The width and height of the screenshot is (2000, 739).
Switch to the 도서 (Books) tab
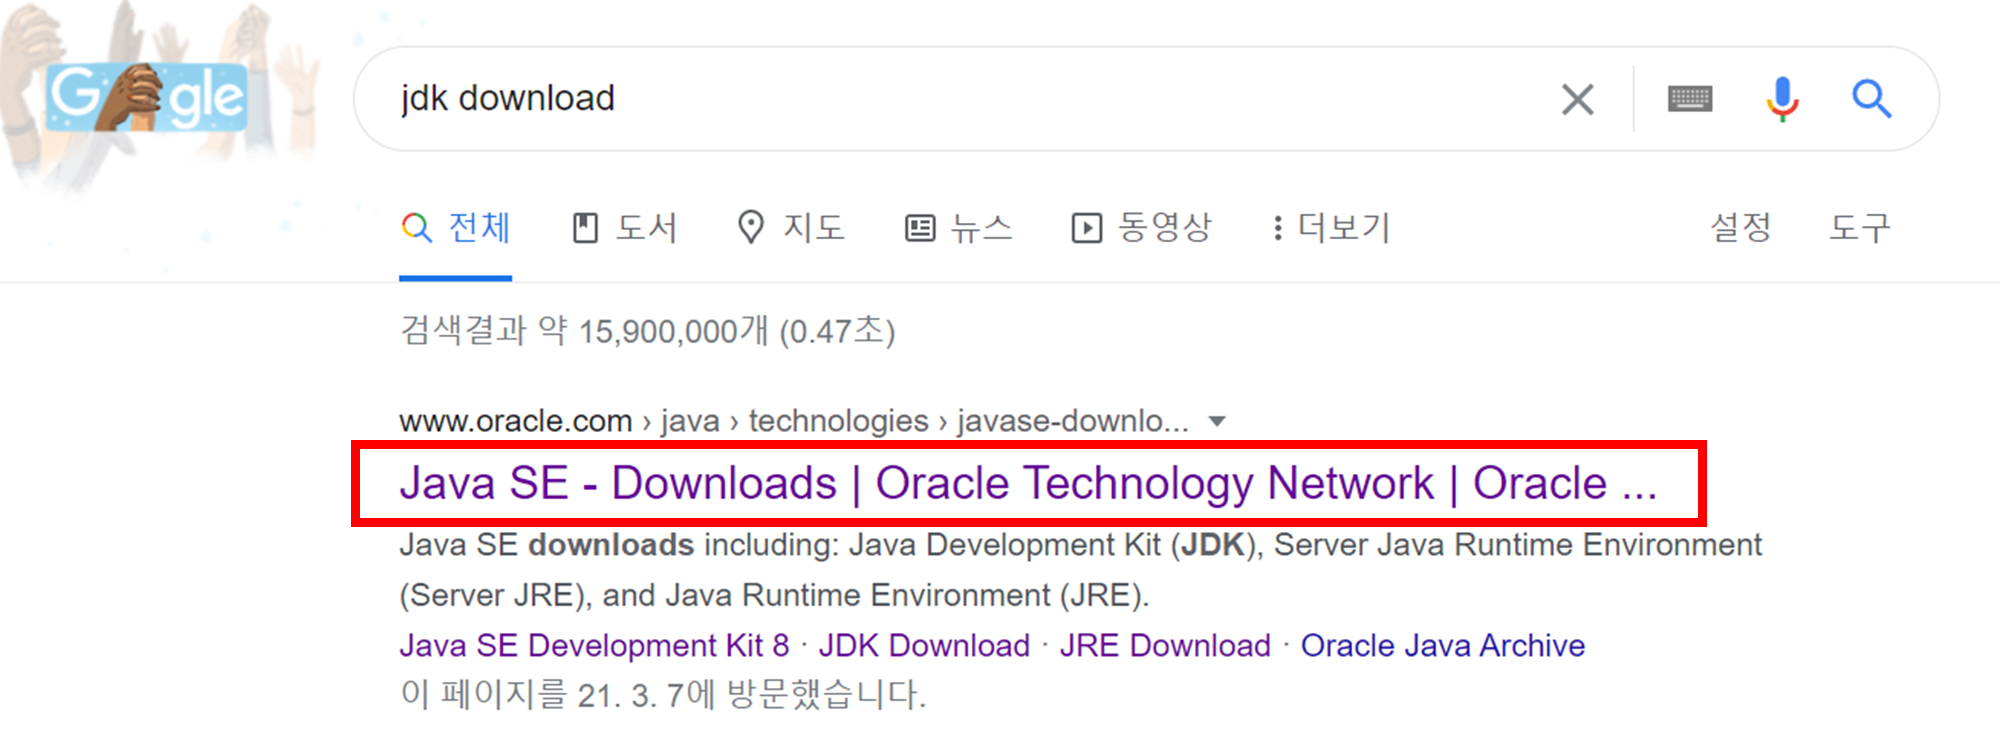point(625,228)
